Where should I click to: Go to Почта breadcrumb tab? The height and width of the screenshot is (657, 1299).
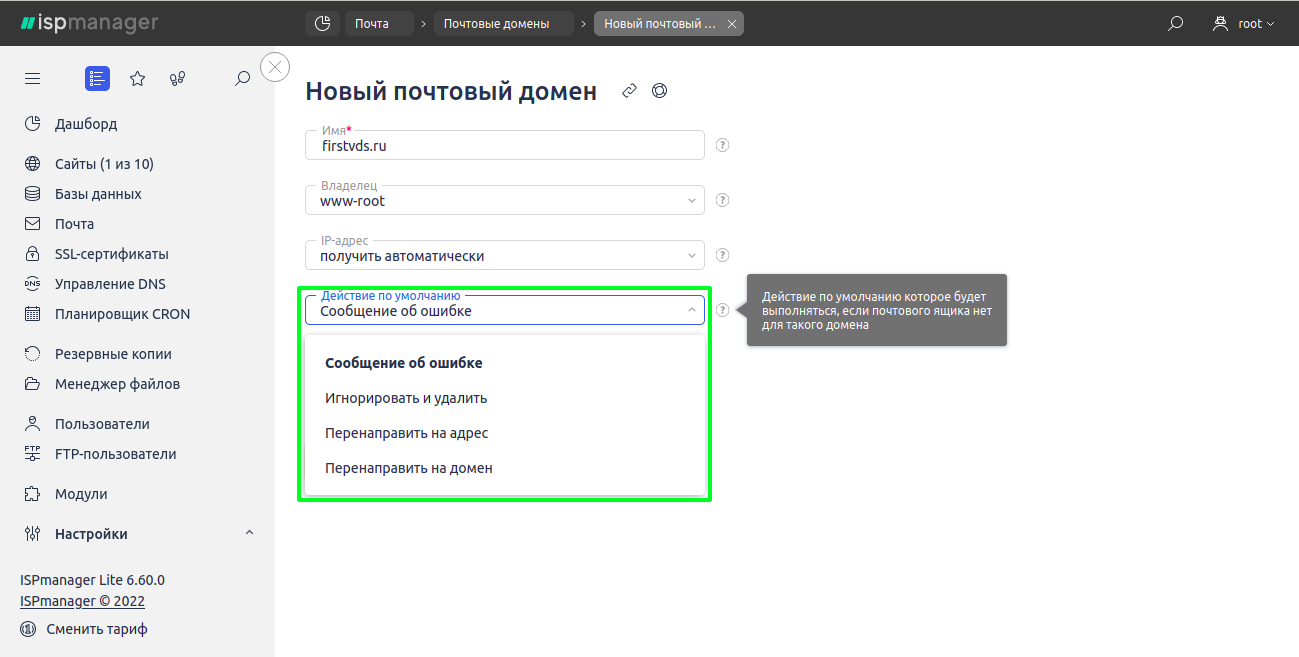(378, 23)
